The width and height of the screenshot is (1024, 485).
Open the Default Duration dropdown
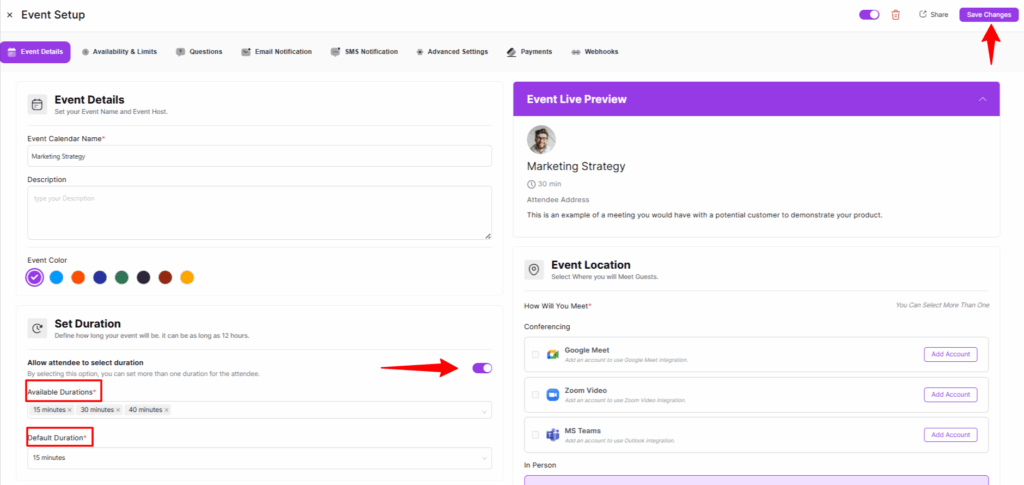(259, 457)
